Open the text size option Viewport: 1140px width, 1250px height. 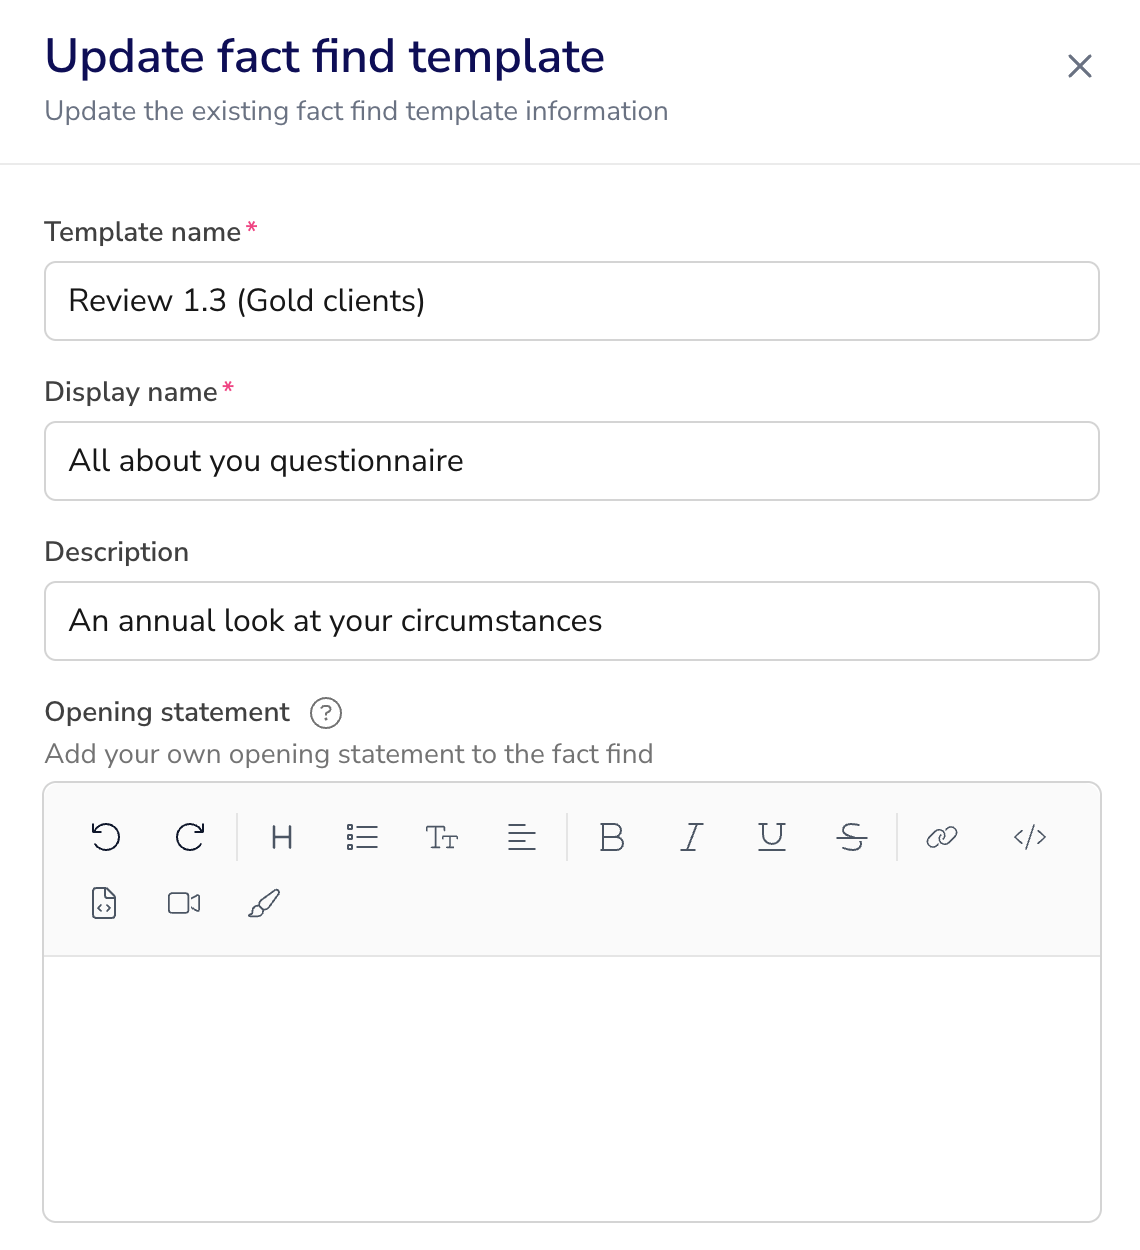pos(442,837)
